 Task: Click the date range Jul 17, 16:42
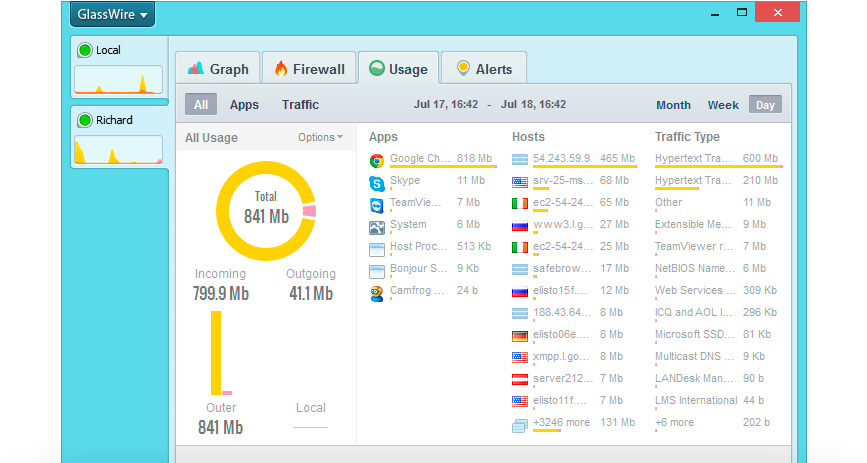click(x=446, y=105)
